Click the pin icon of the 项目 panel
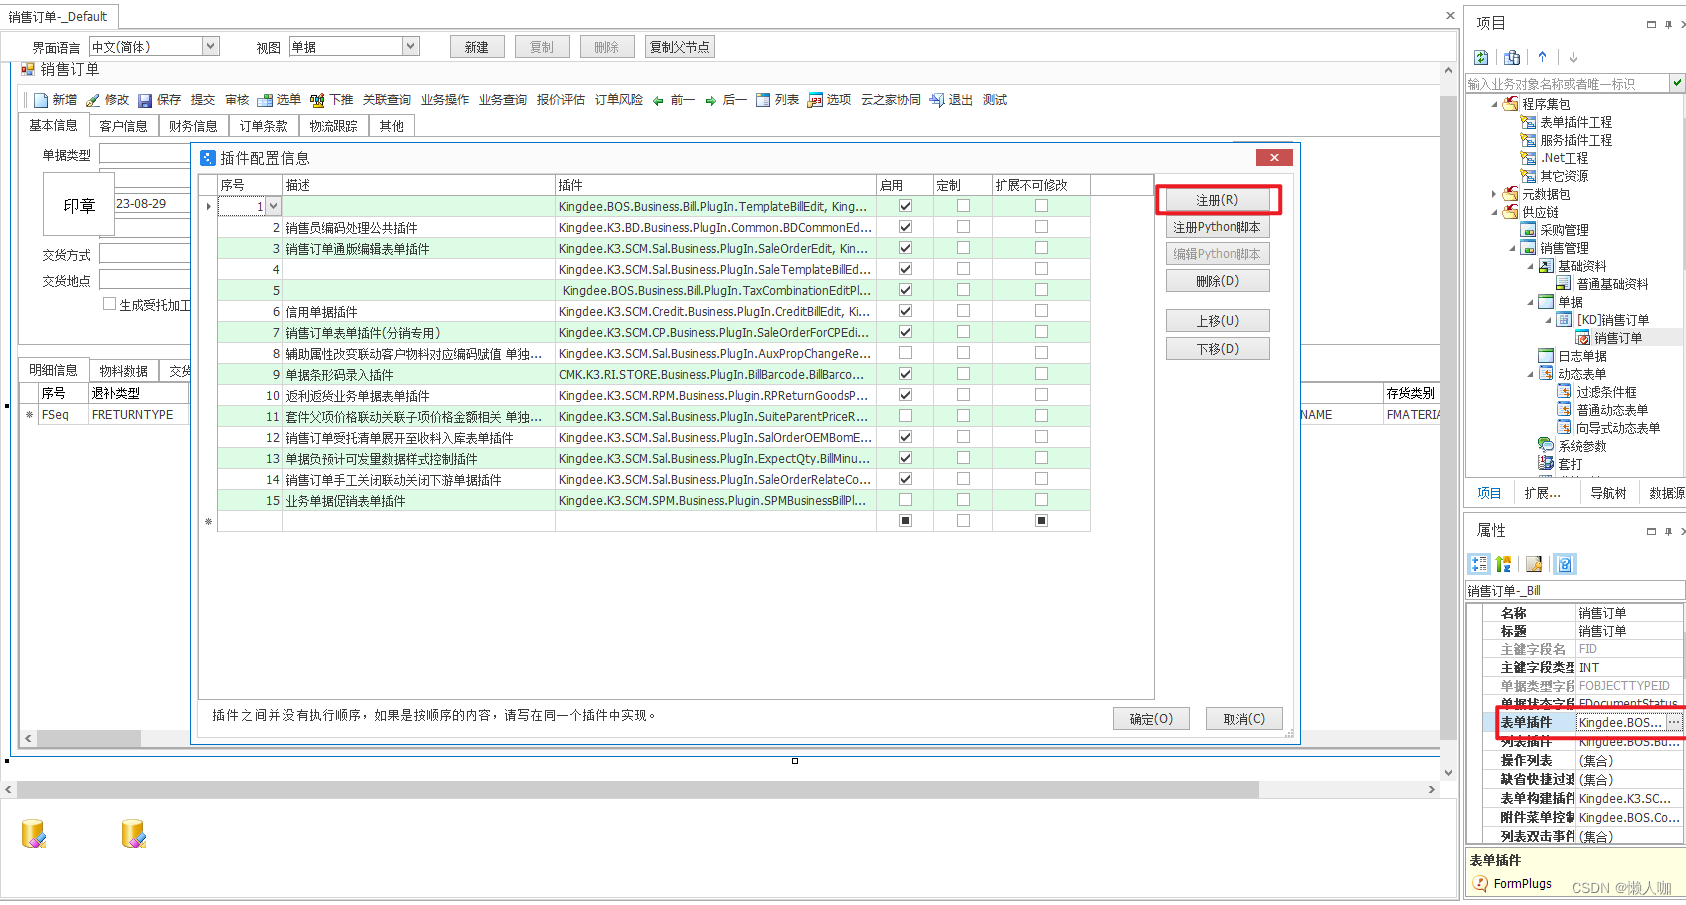1686x905 pixels. click(1668, 24)
